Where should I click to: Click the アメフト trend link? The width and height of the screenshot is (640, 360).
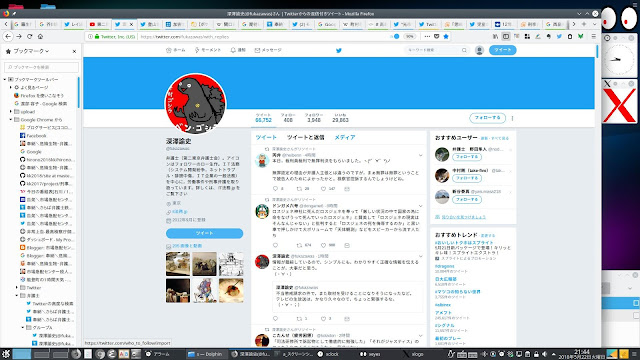point(443,313)
